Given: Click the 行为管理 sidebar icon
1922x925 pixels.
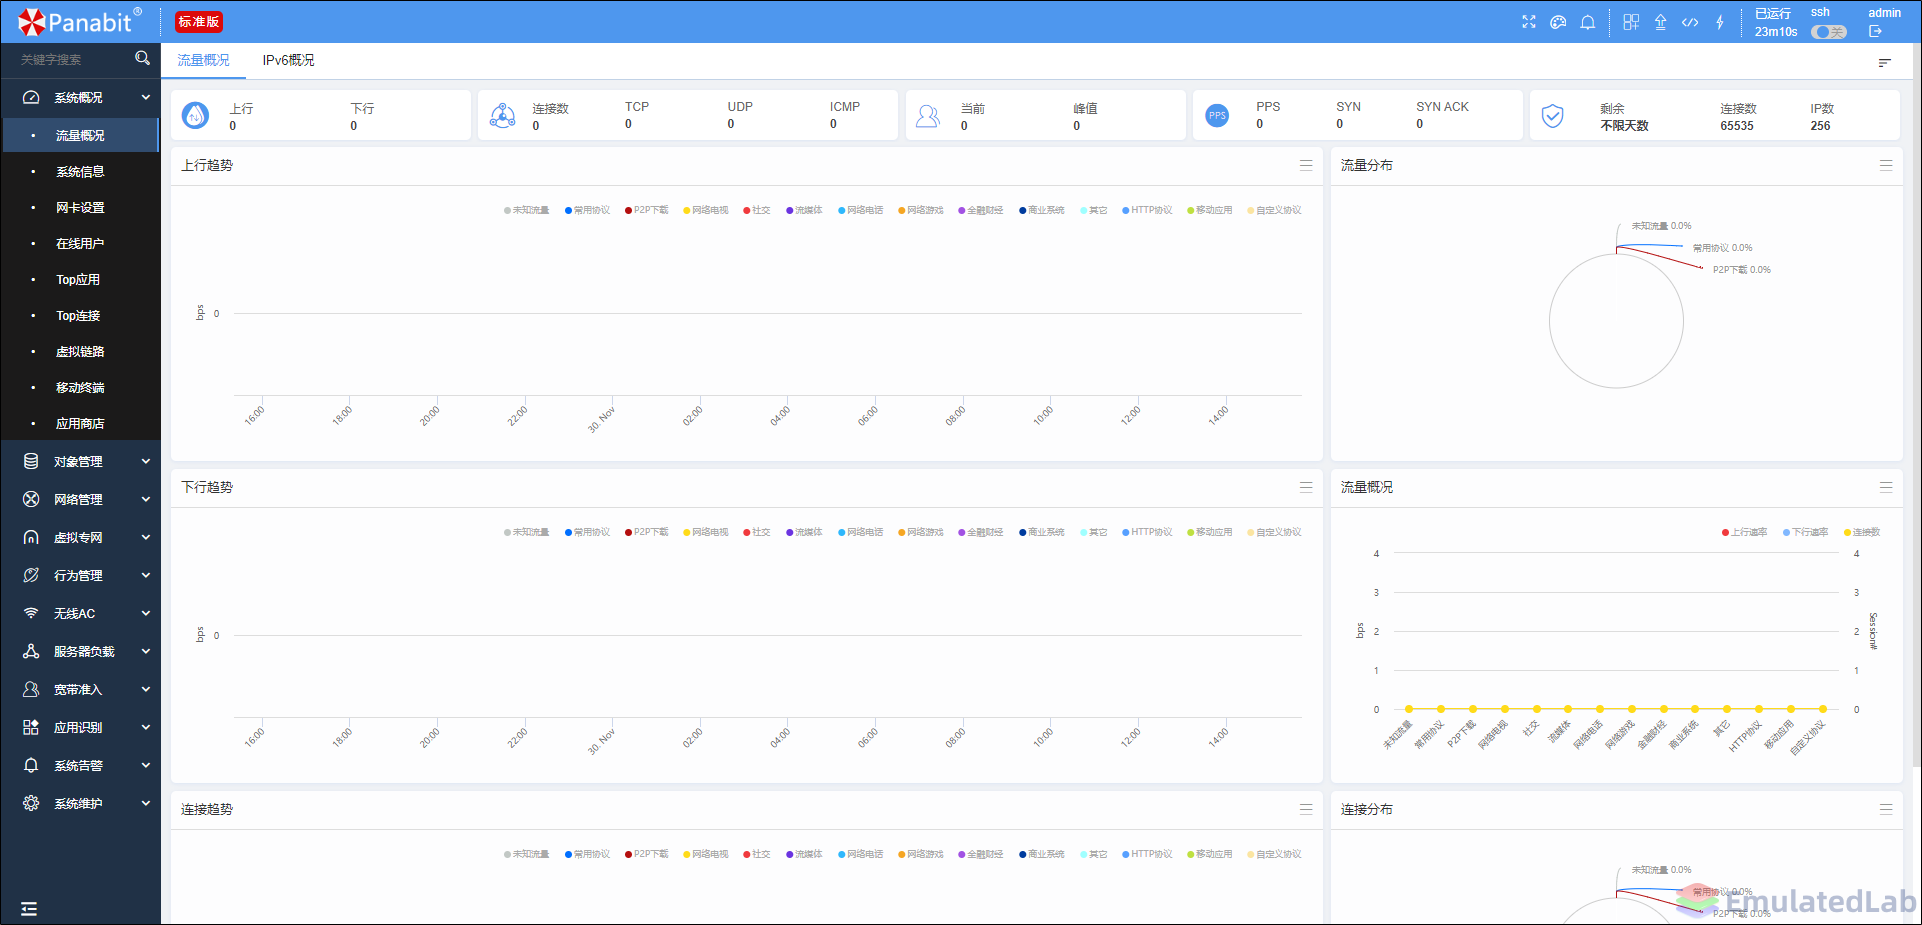Looking at the screenshot, I should pyautogui.click(x=31, y=575).
